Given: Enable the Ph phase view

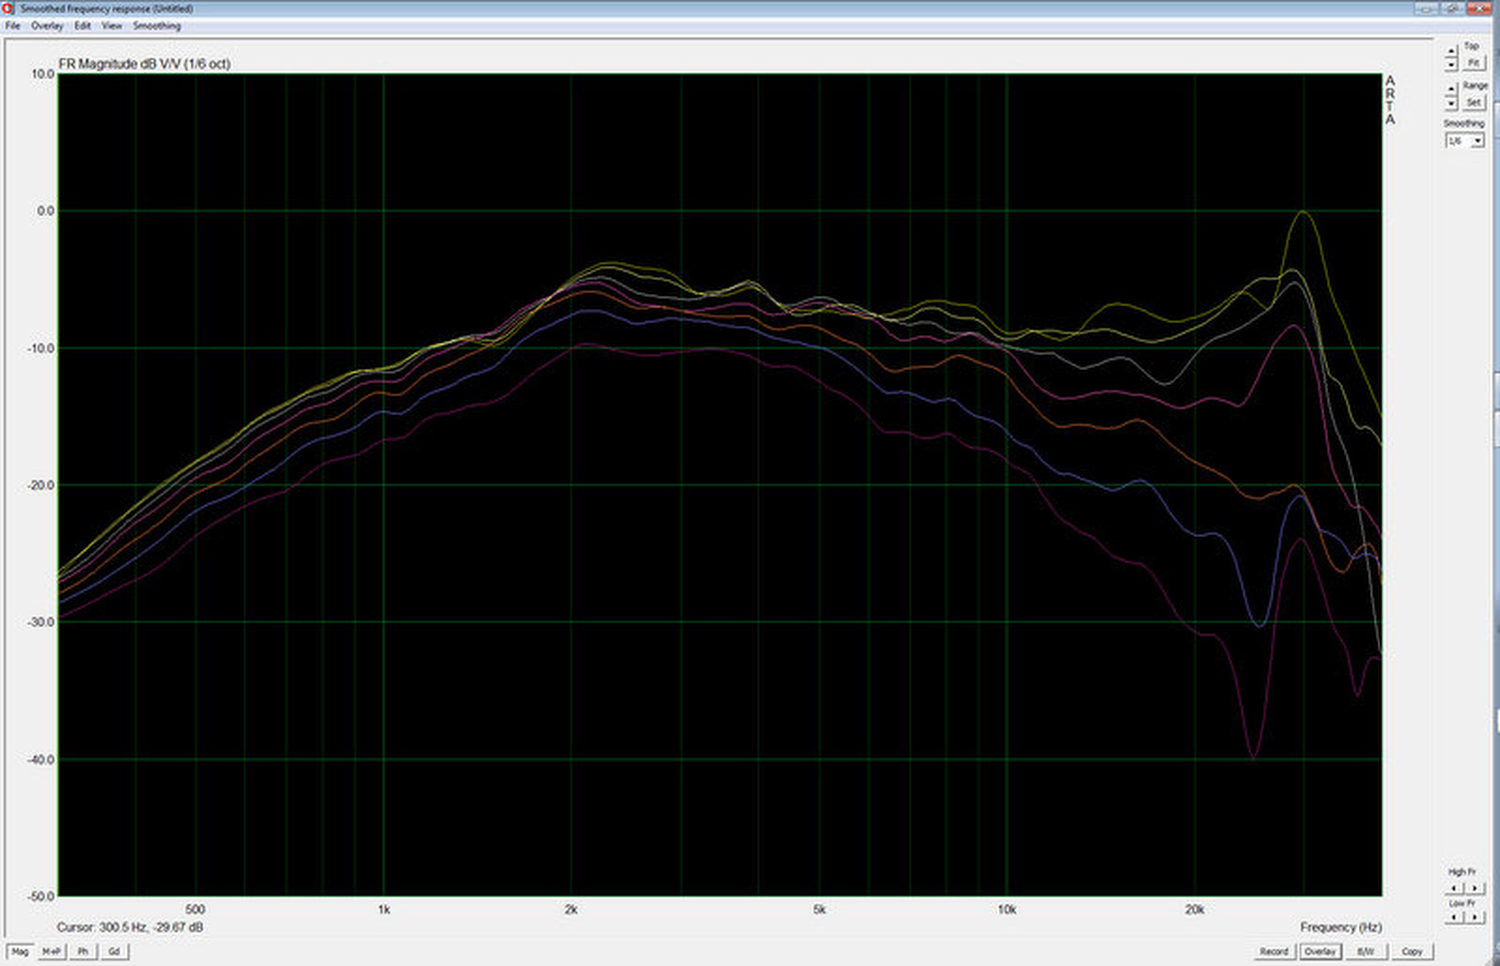Looking at the screenshot, I should [83, 951].
